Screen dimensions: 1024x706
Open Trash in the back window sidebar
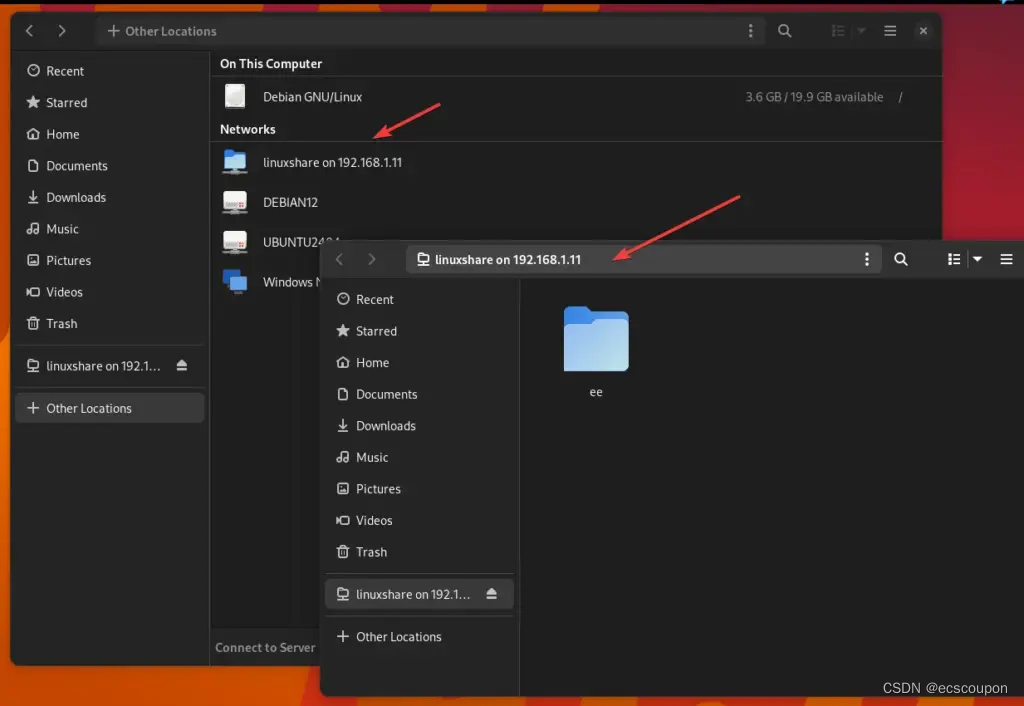tap(61, 324)
